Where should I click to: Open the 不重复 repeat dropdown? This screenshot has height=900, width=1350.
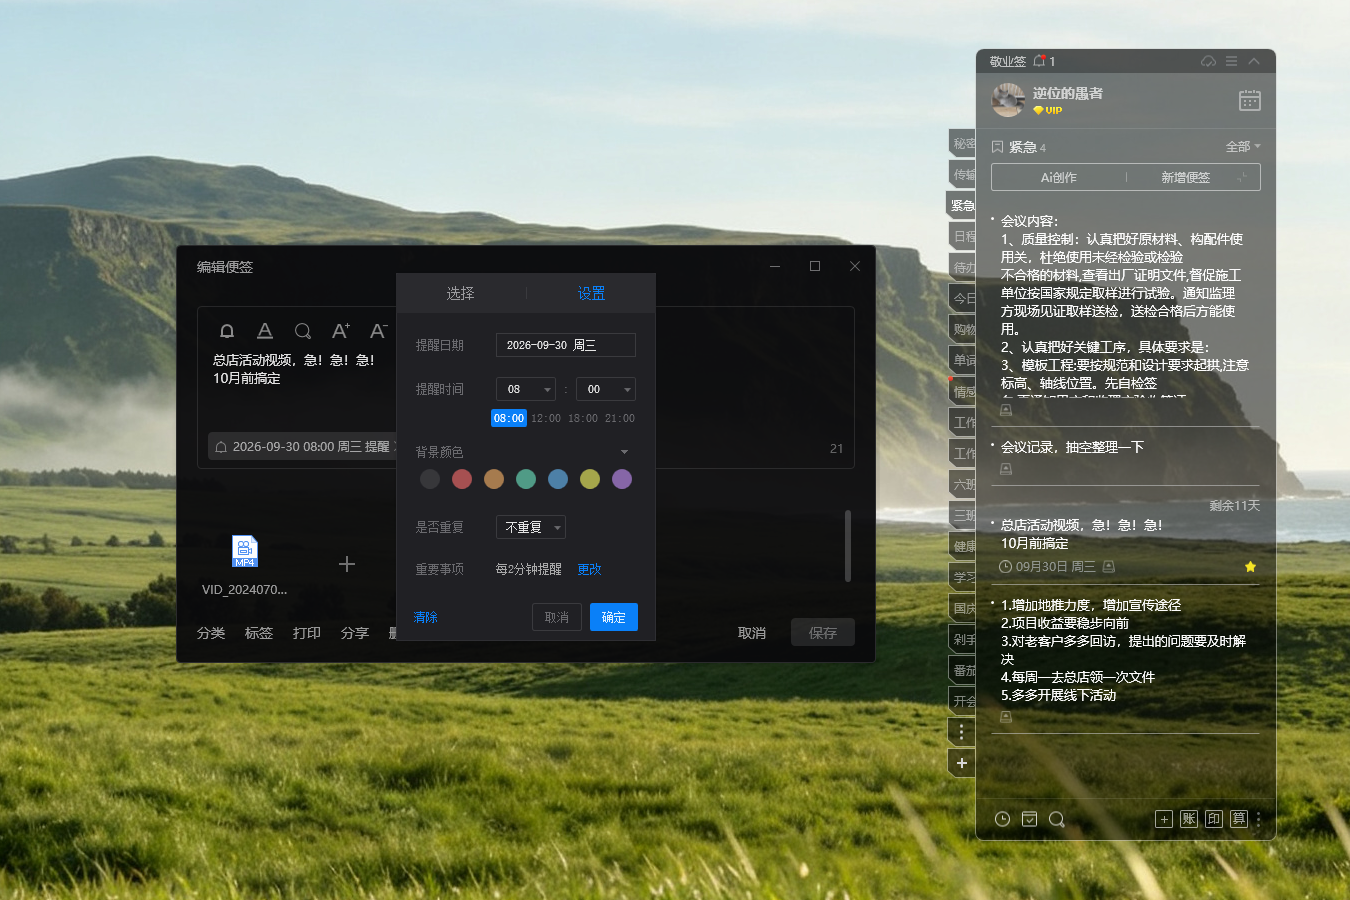(531, 527)
